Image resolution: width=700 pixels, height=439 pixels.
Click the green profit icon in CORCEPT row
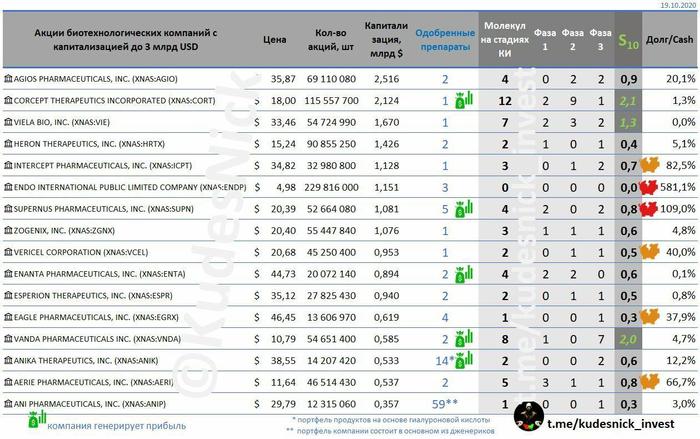(x=463, y=100)
